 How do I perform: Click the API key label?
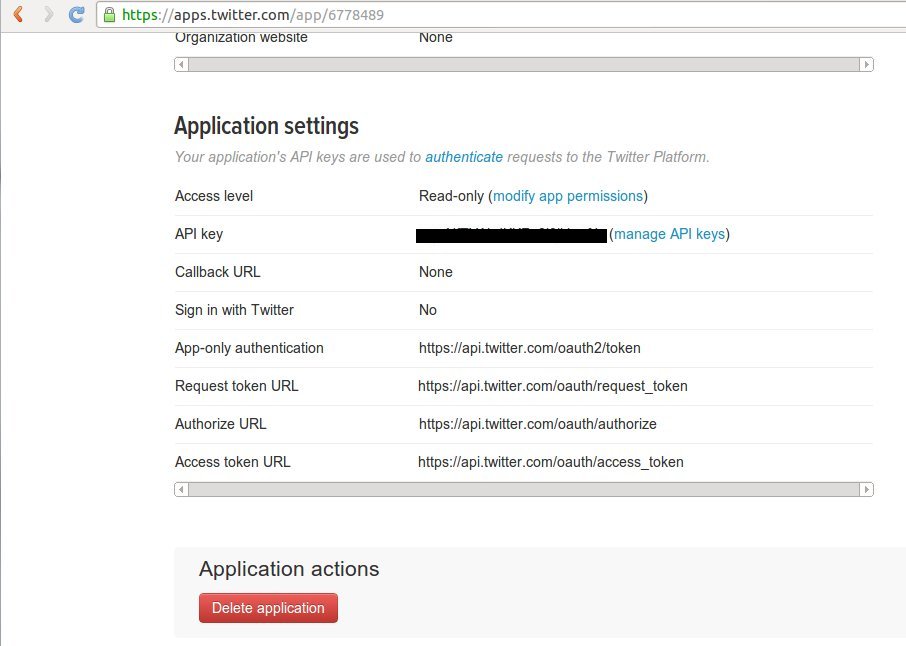click(x=199, y=234)
